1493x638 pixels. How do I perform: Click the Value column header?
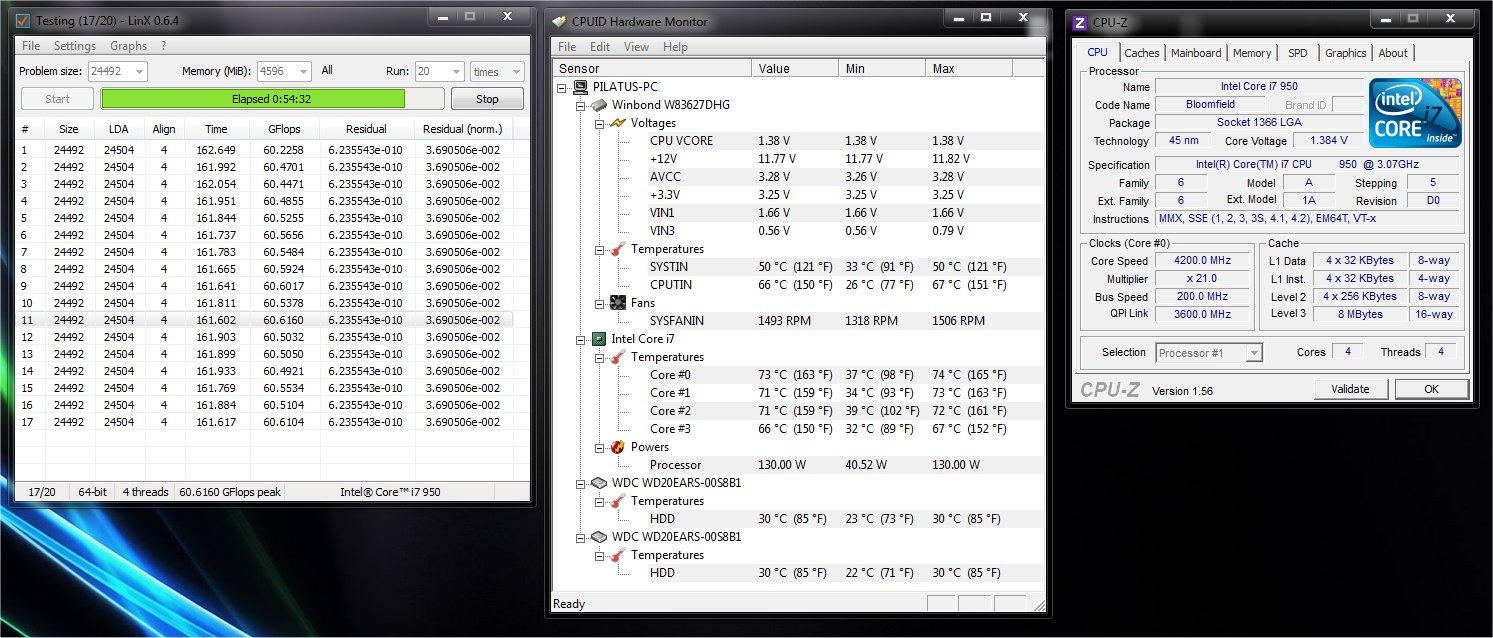[x=794, y=69]
